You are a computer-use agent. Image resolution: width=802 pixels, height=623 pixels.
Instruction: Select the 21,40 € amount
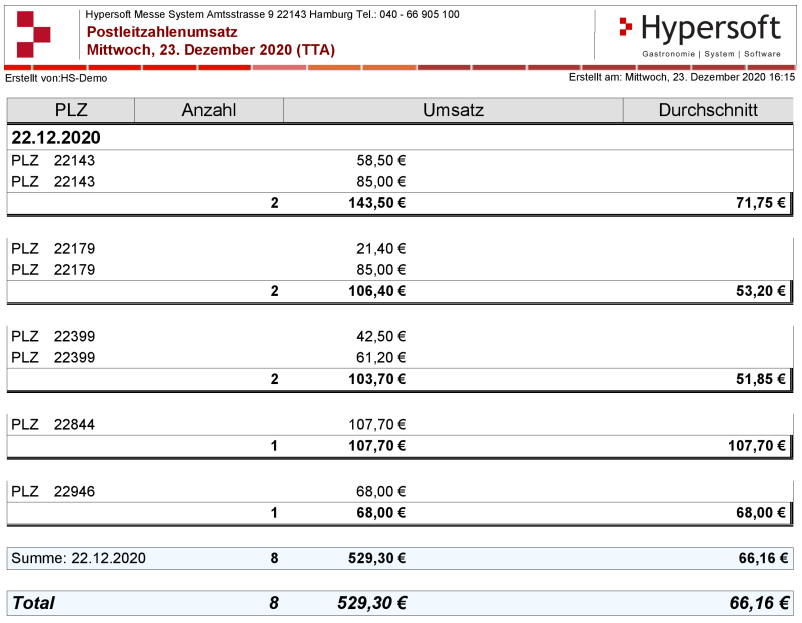pos(381,249)
